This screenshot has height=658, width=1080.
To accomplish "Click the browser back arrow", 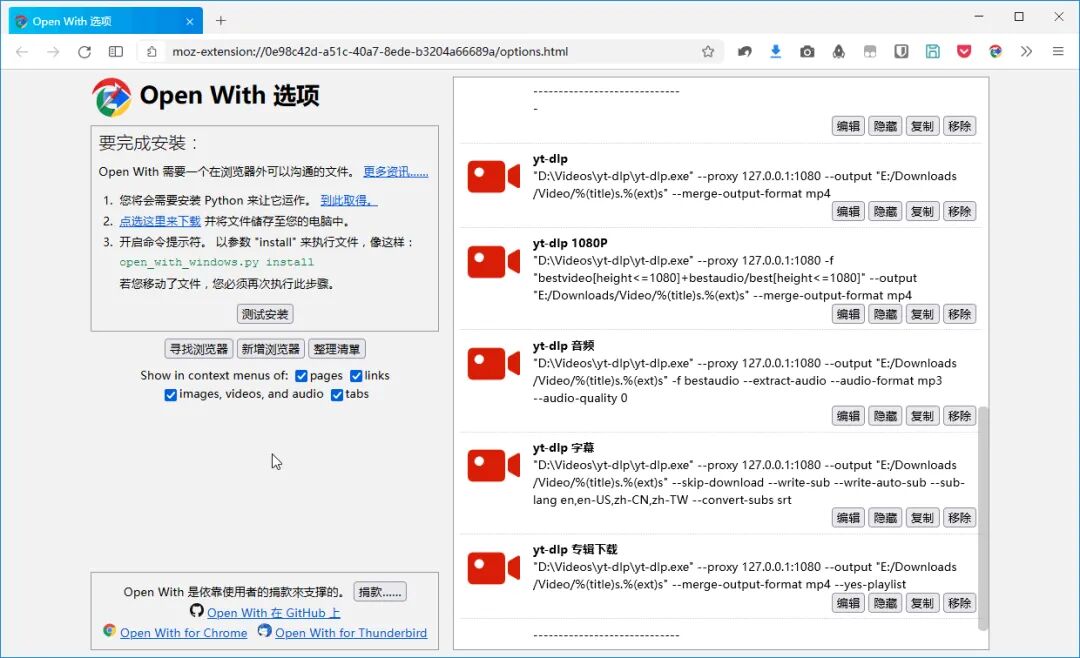I will pos(22,52).
